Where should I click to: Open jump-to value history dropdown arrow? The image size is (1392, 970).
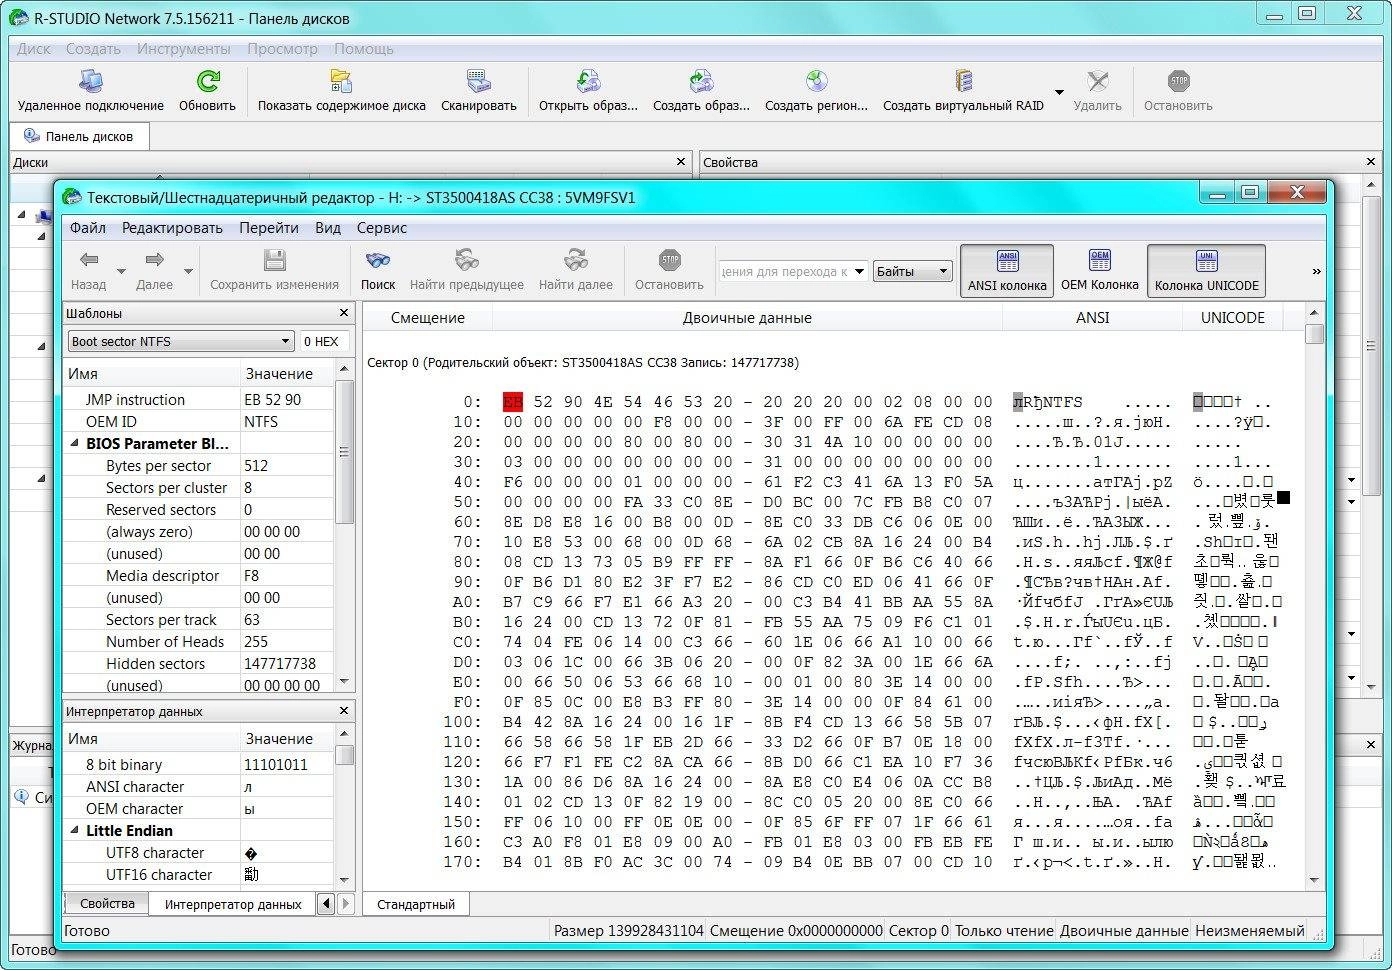pos(859,271)
